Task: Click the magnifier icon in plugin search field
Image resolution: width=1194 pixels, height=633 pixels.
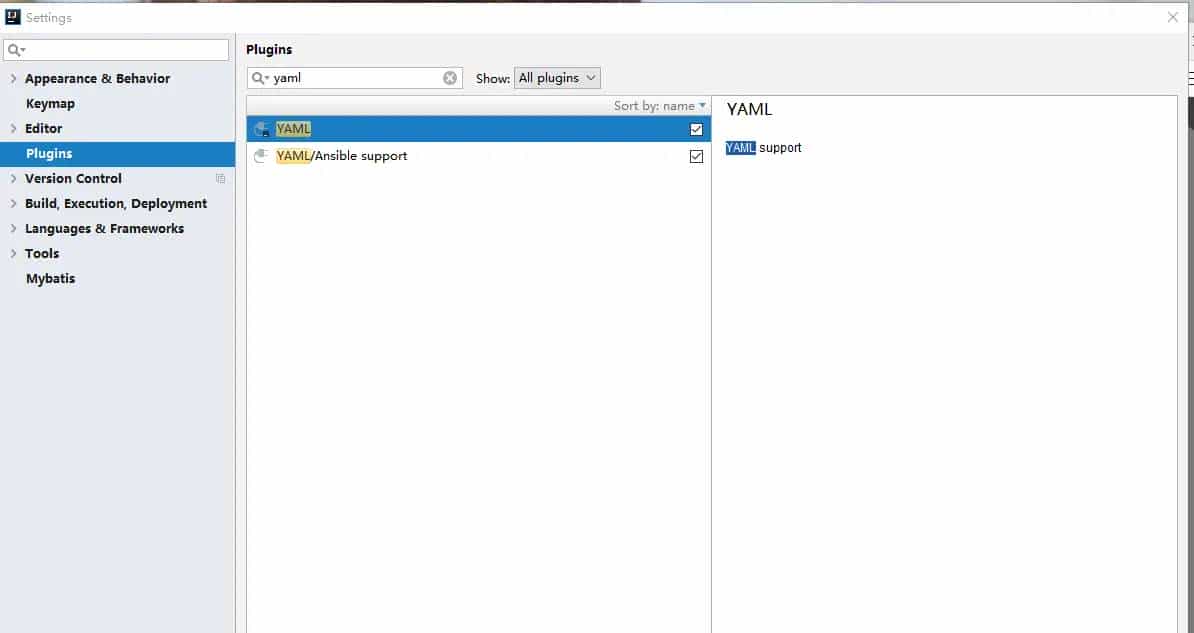Action: tap(260, 78)
